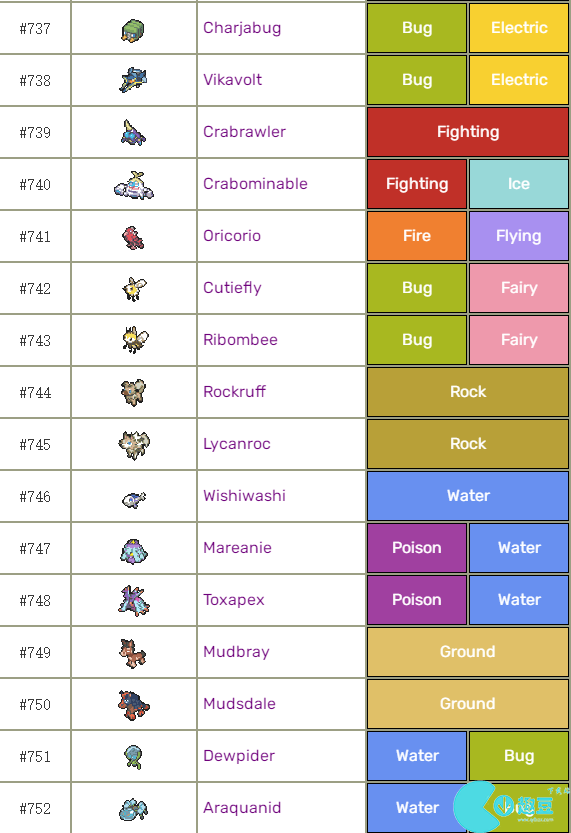Click the Mudsdale sprite icon
Viewport: 571px width, 833px height.
[133, 705]
